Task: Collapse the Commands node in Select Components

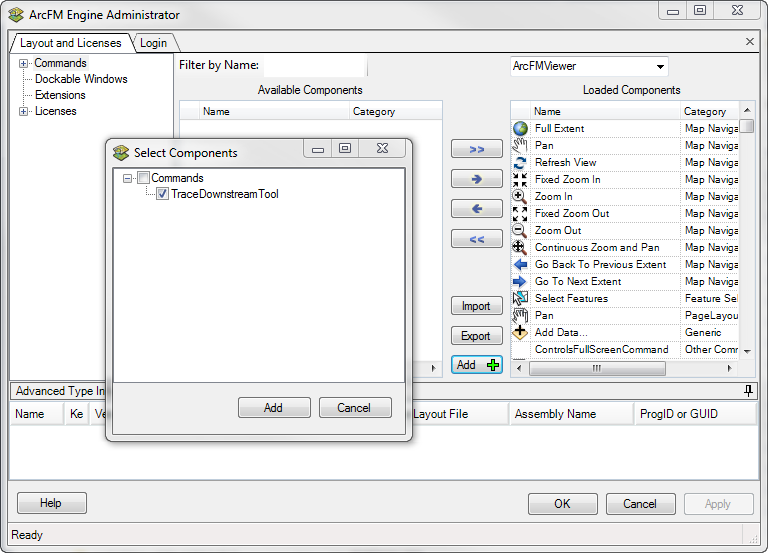Action: 127,178
